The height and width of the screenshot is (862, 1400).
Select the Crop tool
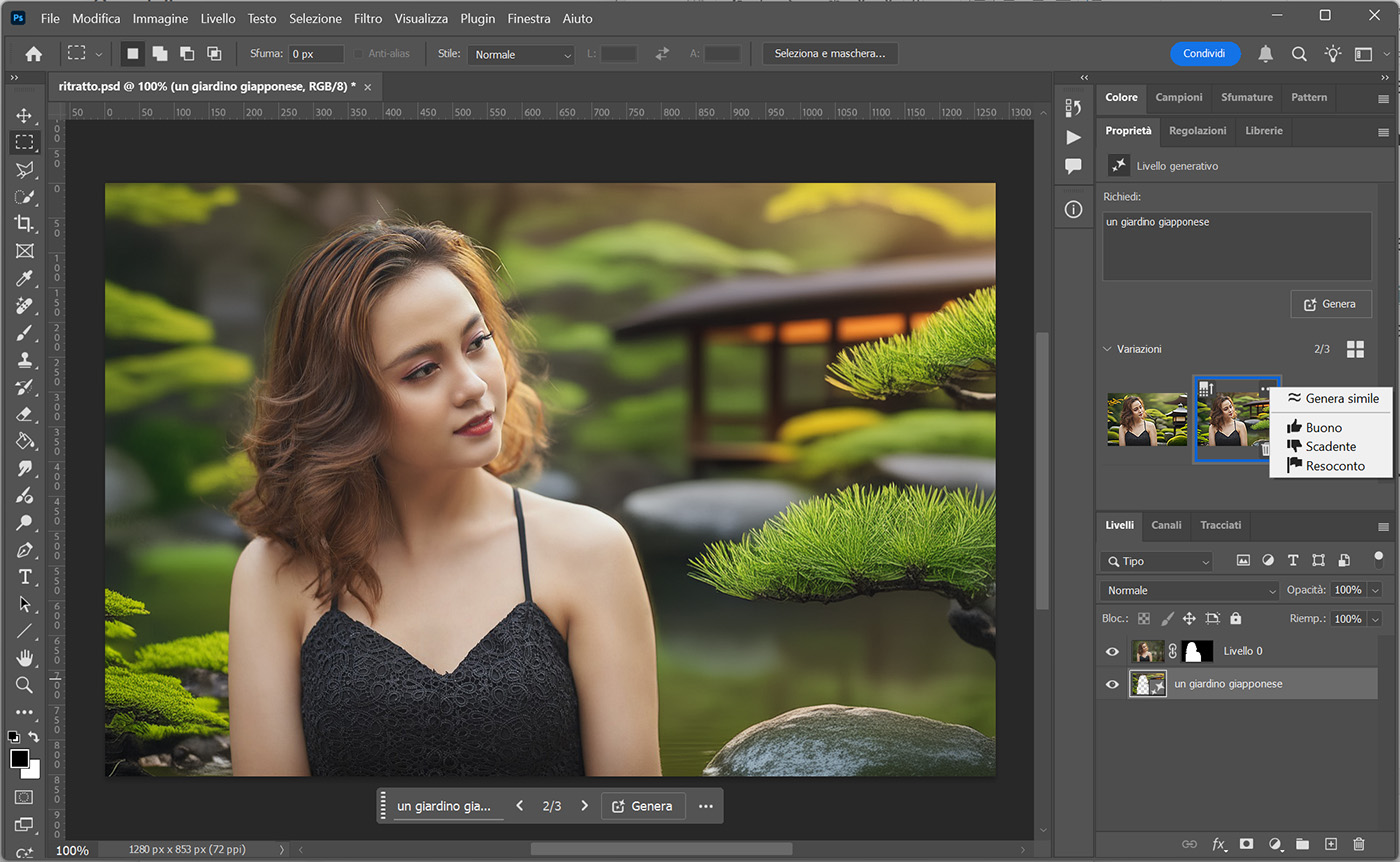[25, 223]
